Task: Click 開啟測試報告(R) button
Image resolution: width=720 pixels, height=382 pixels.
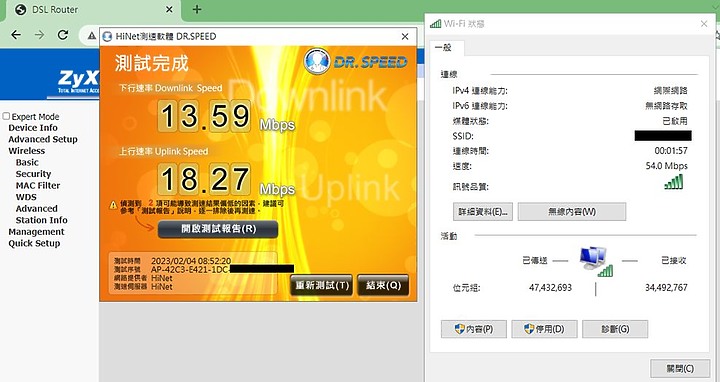Action: pos(218,229)
